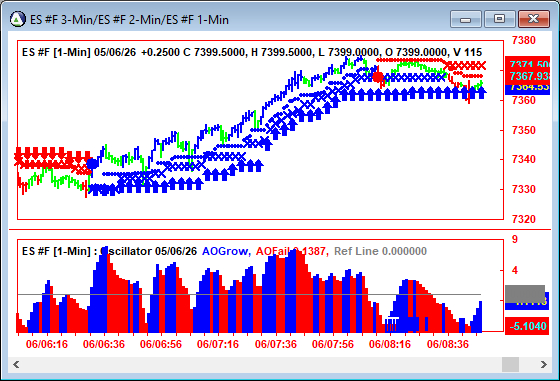This screenshot has width=560, height=381.
Task: Click the 7380 price axis label
Action: click(524, 40)
